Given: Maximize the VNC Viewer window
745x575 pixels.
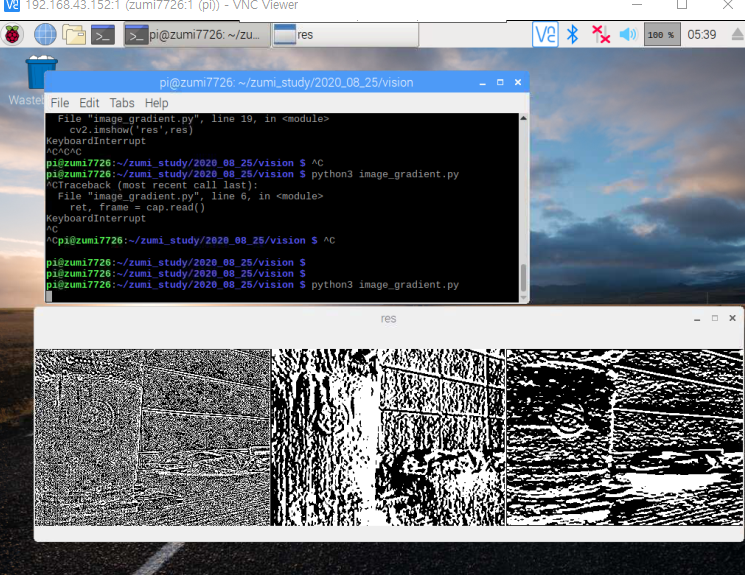Looking at the screenshot, I should coord(682,5).
